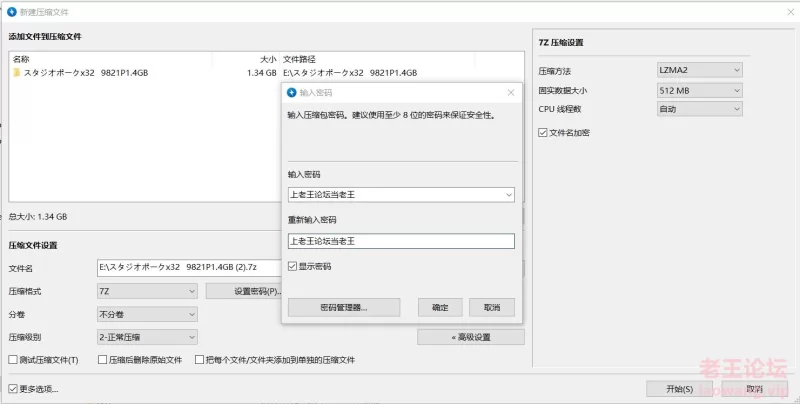Open the 压缩方法 LZMA2 dropdown
The height and width of the screenshot is (404, 800).
[x=737, y=70]
